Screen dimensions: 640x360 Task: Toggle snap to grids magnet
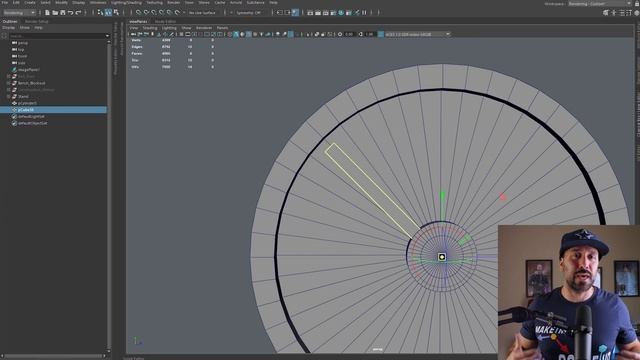coord(138,13)
